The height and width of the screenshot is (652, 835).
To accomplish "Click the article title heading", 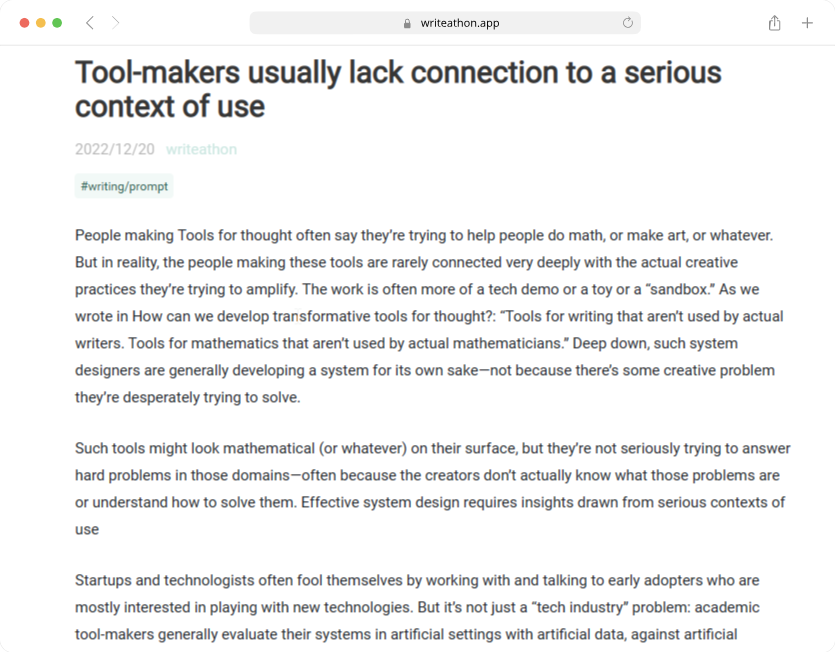I will pyautogui.click(x=398, y=89).
